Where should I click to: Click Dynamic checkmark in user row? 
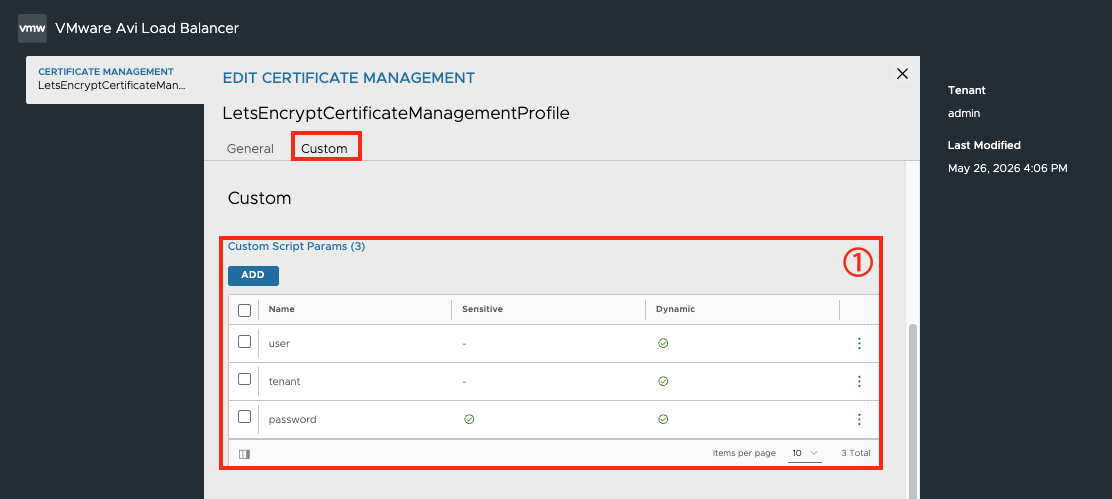(663, 343)
